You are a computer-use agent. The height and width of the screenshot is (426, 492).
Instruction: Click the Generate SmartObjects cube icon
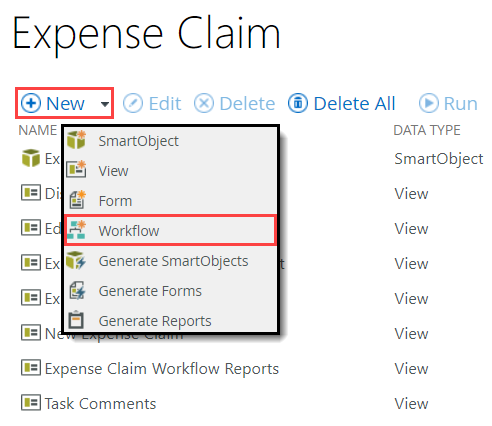(76, 261)
